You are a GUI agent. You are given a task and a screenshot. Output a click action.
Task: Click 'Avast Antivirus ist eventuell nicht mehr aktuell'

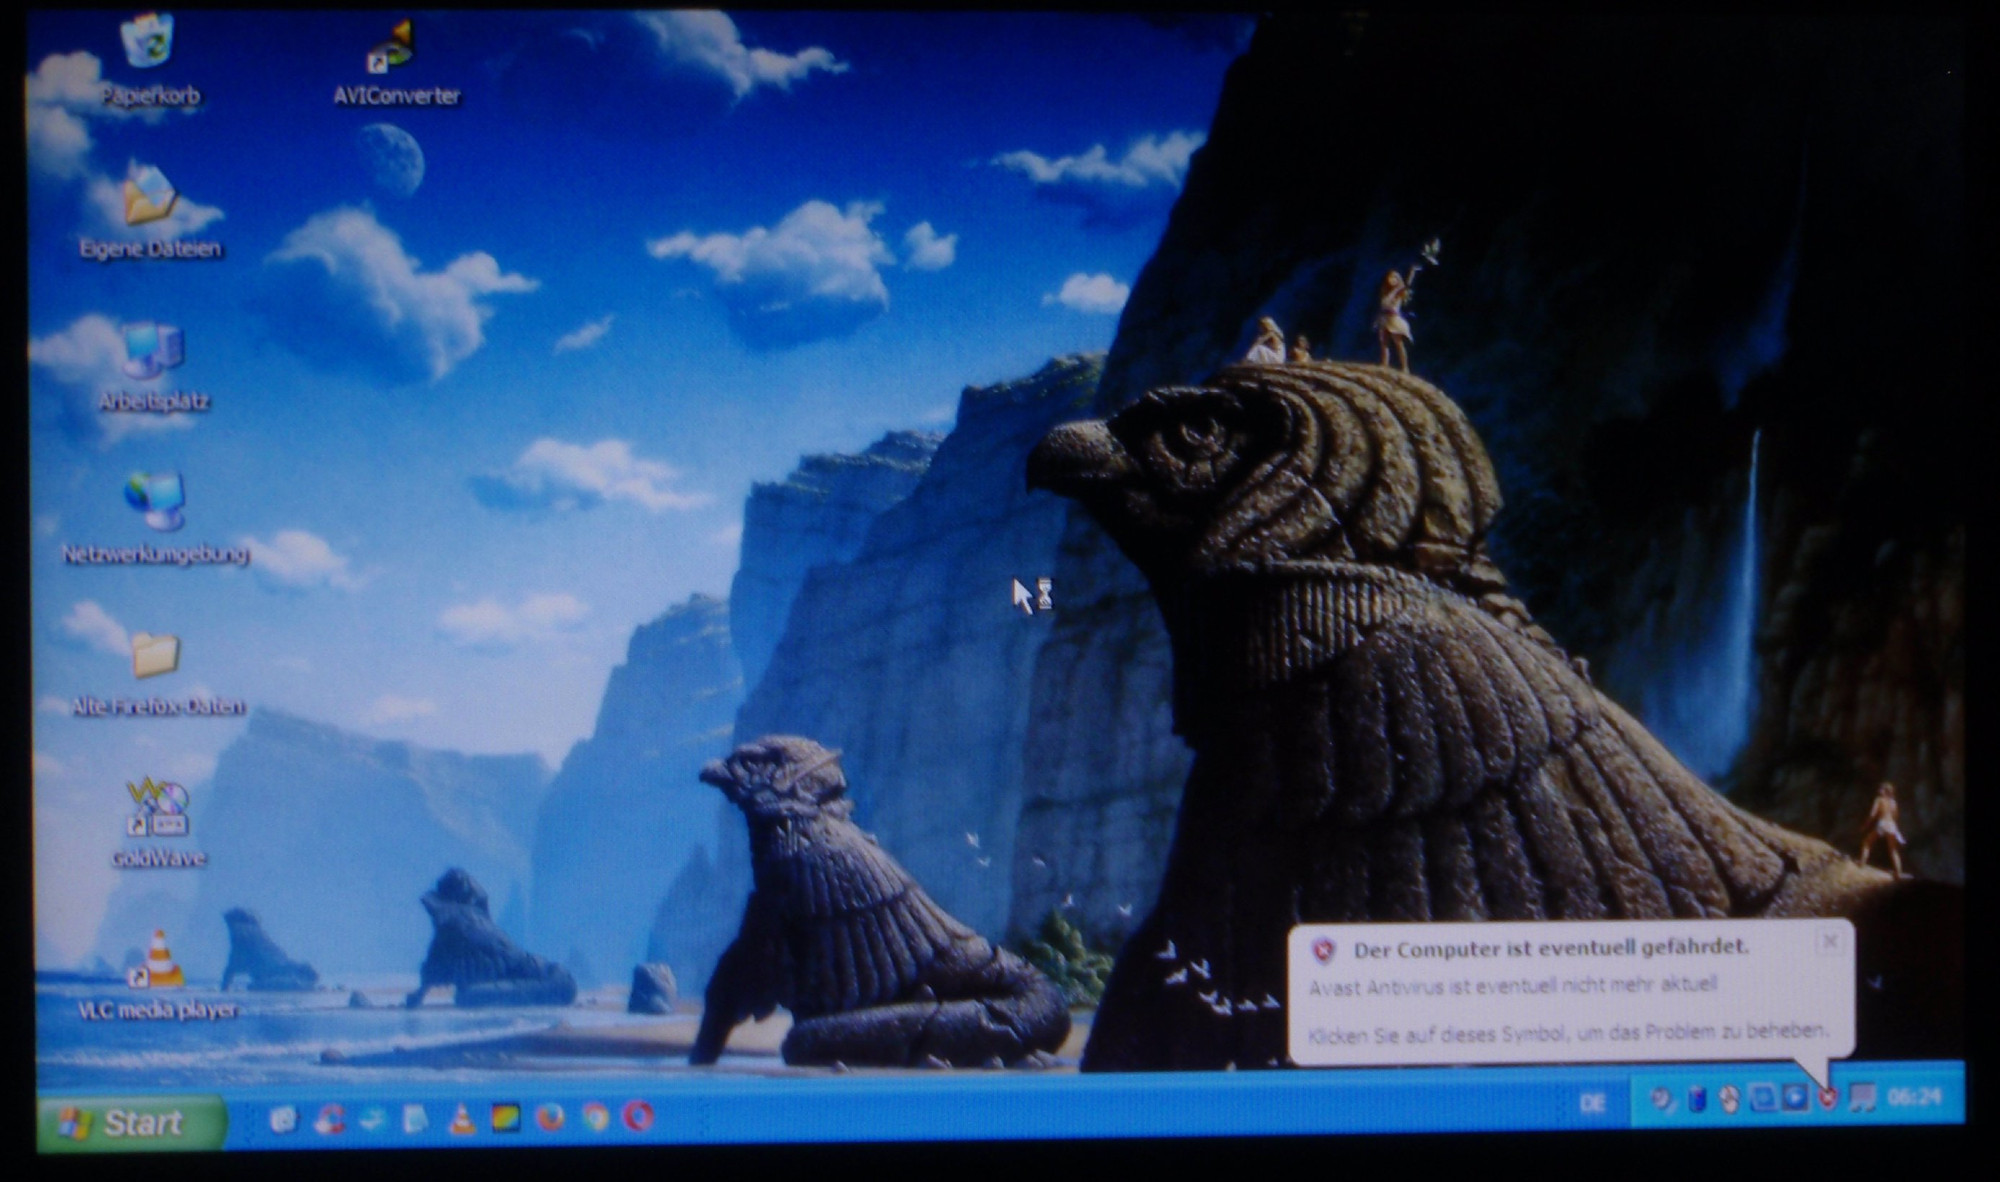(x=1513, y=986)
